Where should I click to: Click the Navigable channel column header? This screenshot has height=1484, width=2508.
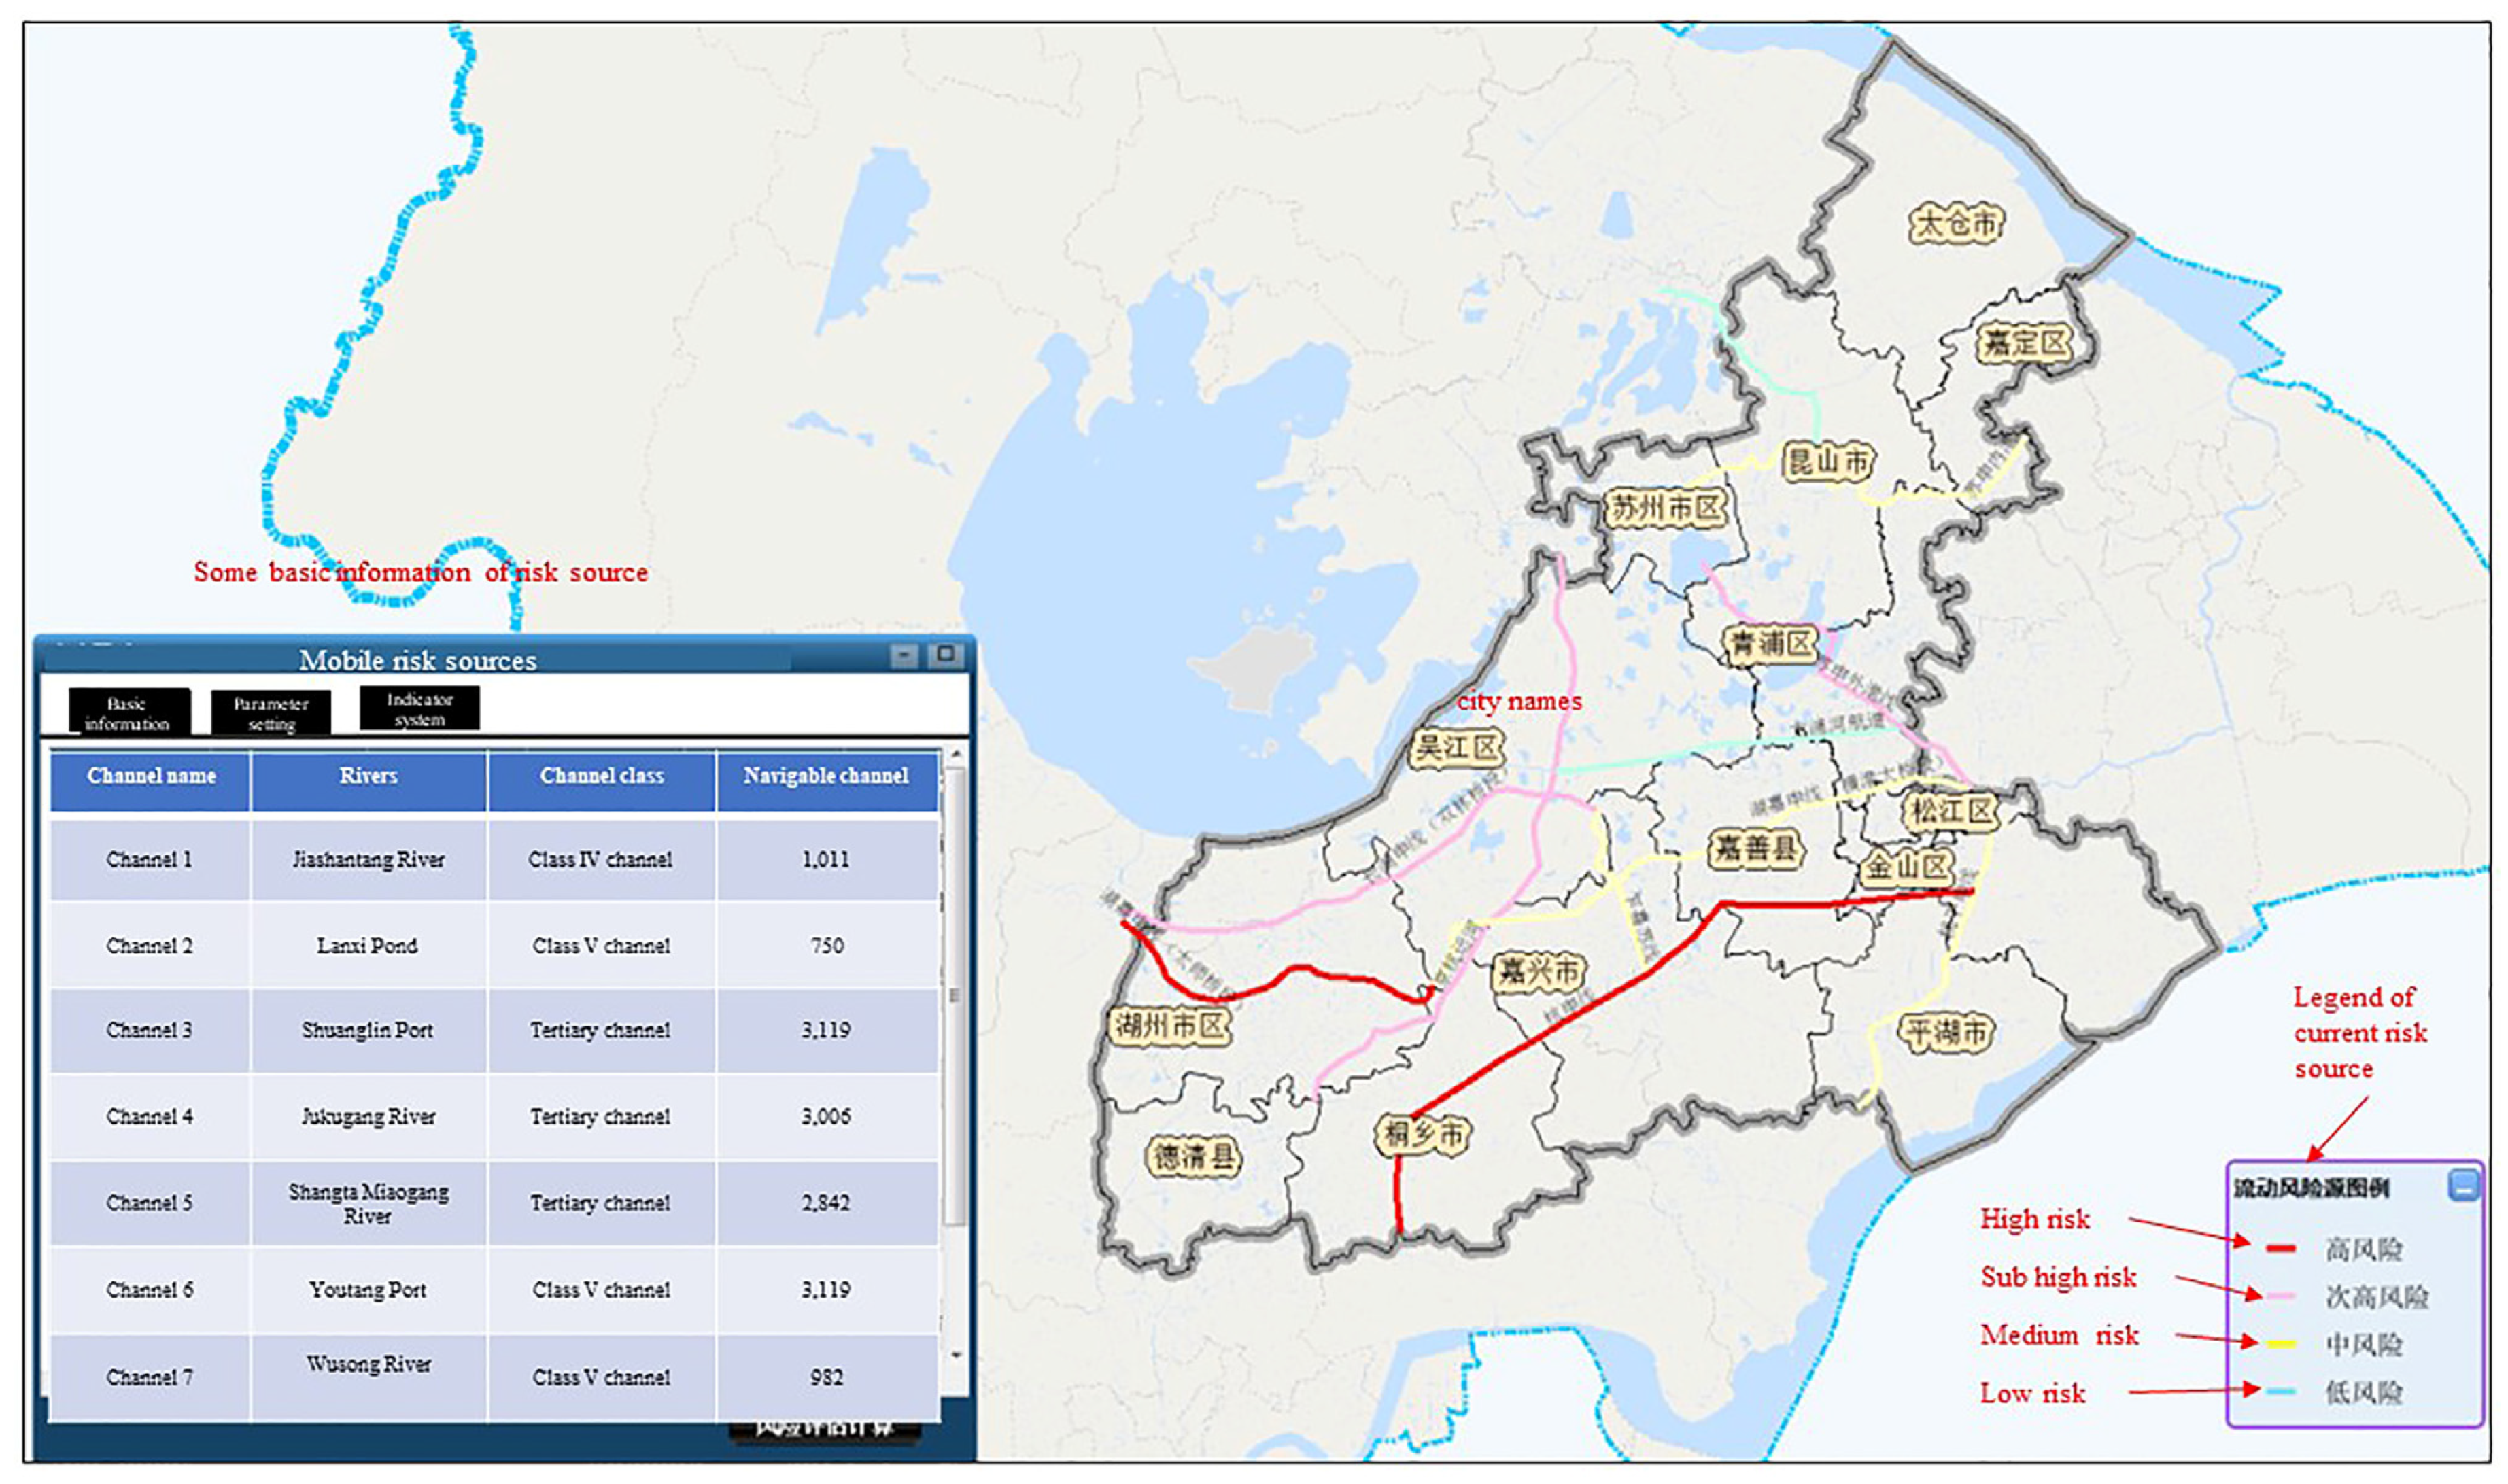(x=826, y=776)
